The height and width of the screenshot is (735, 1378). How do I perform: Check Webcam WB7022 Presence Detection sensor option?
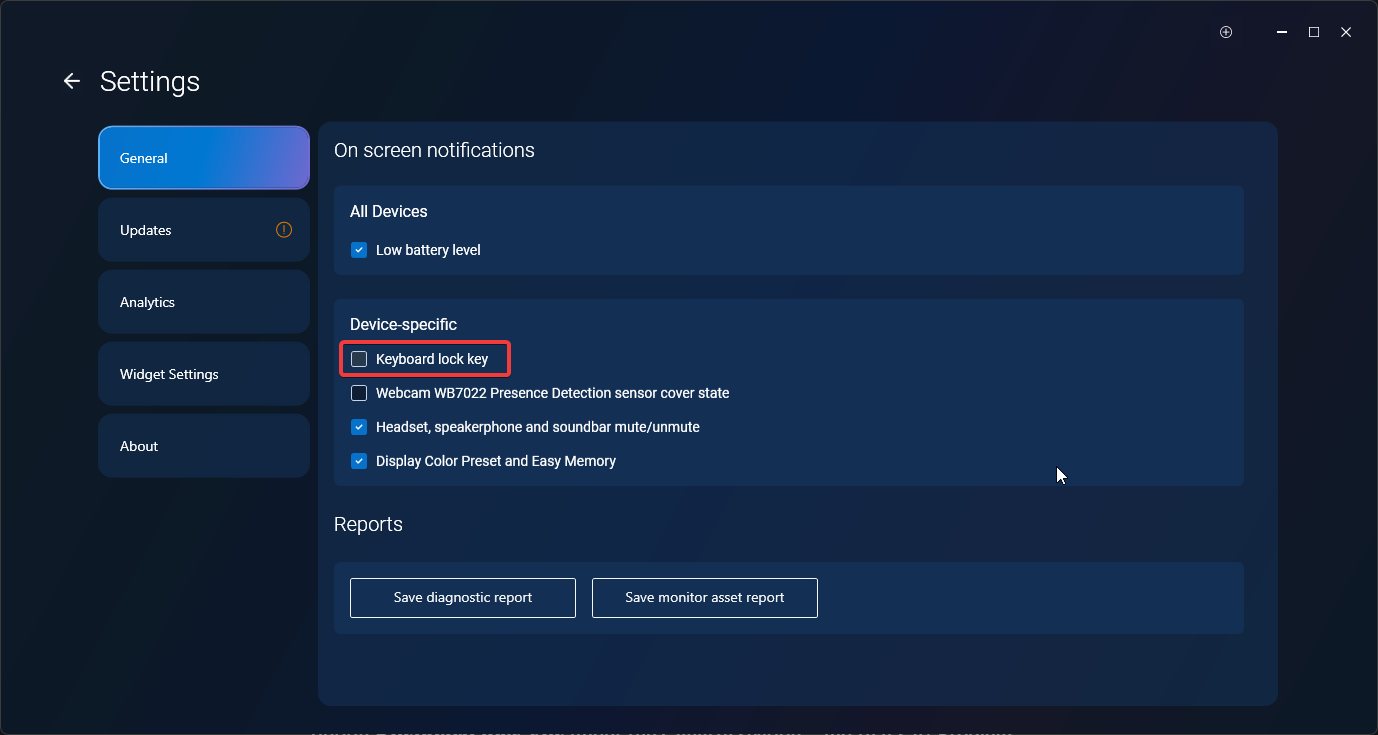[x=359, y=393]
